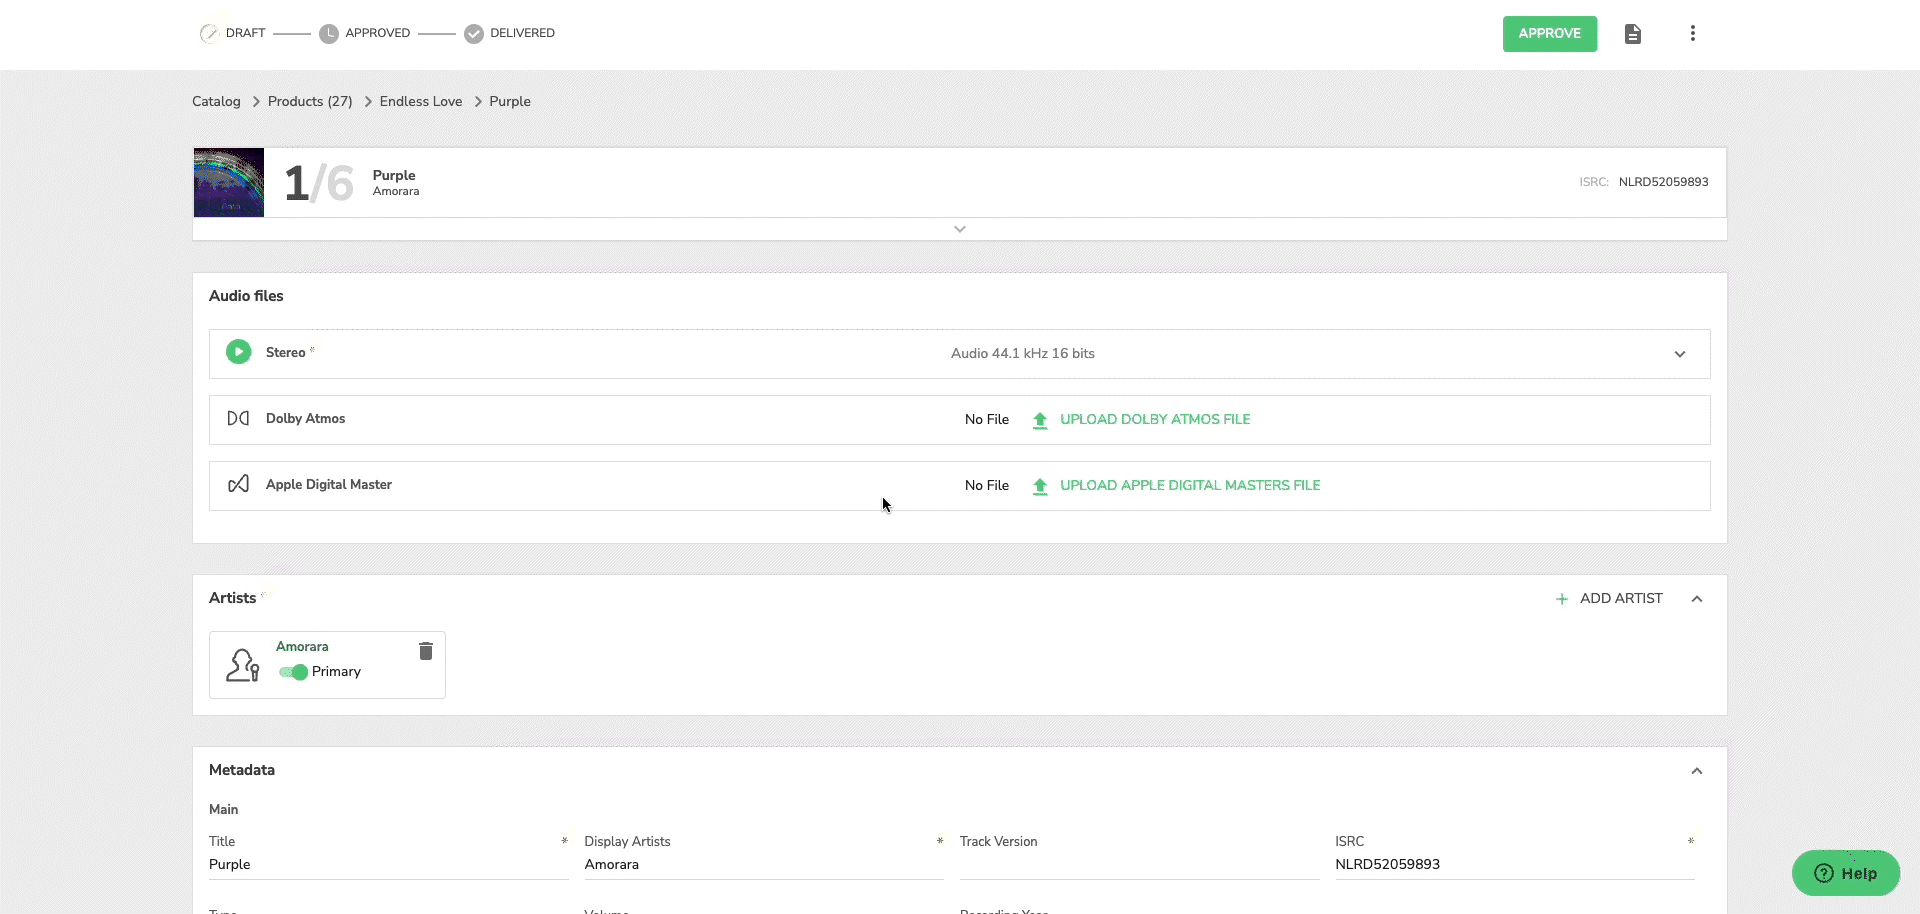Click the Apple Digital Master icon
Image resolution: width=1920 pixels, height=914 pixels.
coord(238,484)
